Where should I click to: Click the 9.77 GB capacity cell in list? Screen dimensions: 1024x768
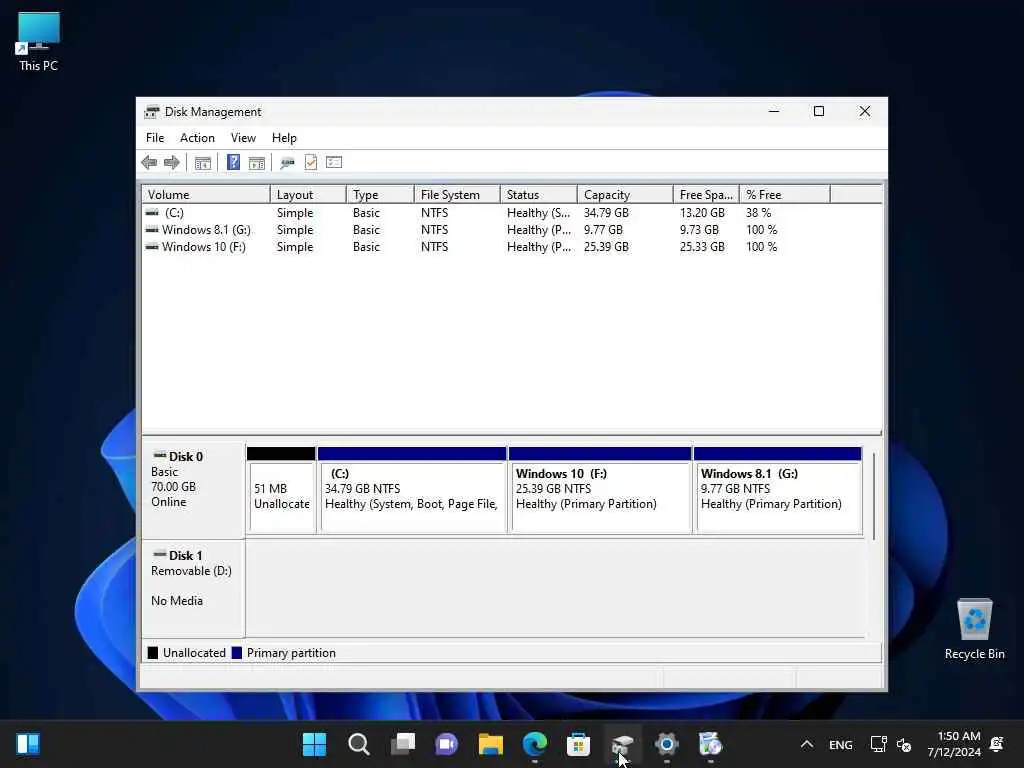pos(603,230)
